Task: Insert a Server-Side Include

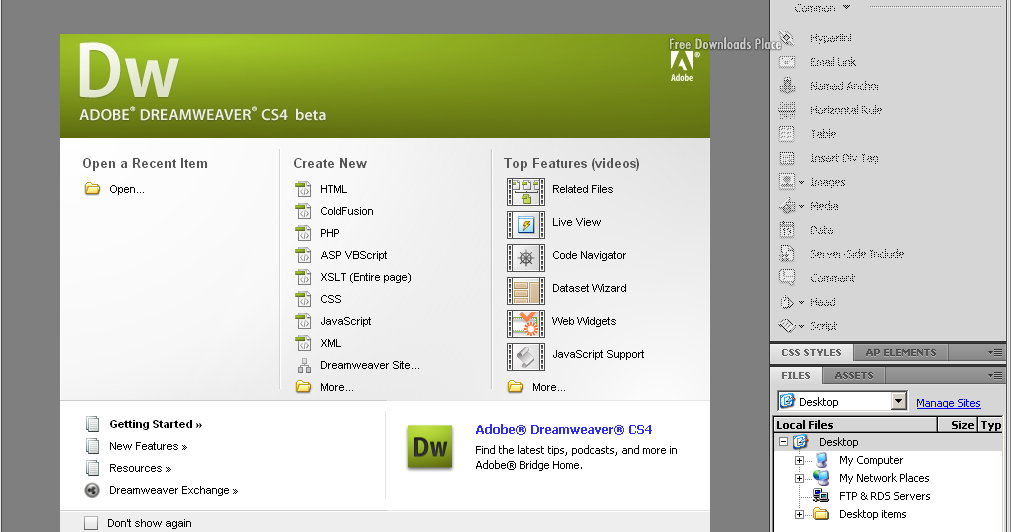Action: [x=857, y=254]
